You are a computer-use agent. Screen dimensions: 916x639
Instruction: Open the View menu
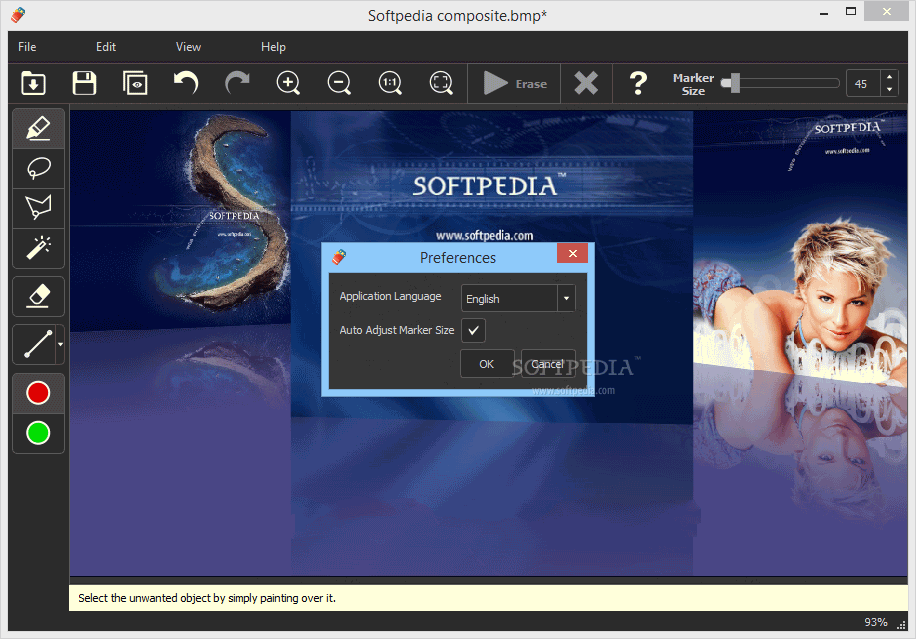[188, 47]
